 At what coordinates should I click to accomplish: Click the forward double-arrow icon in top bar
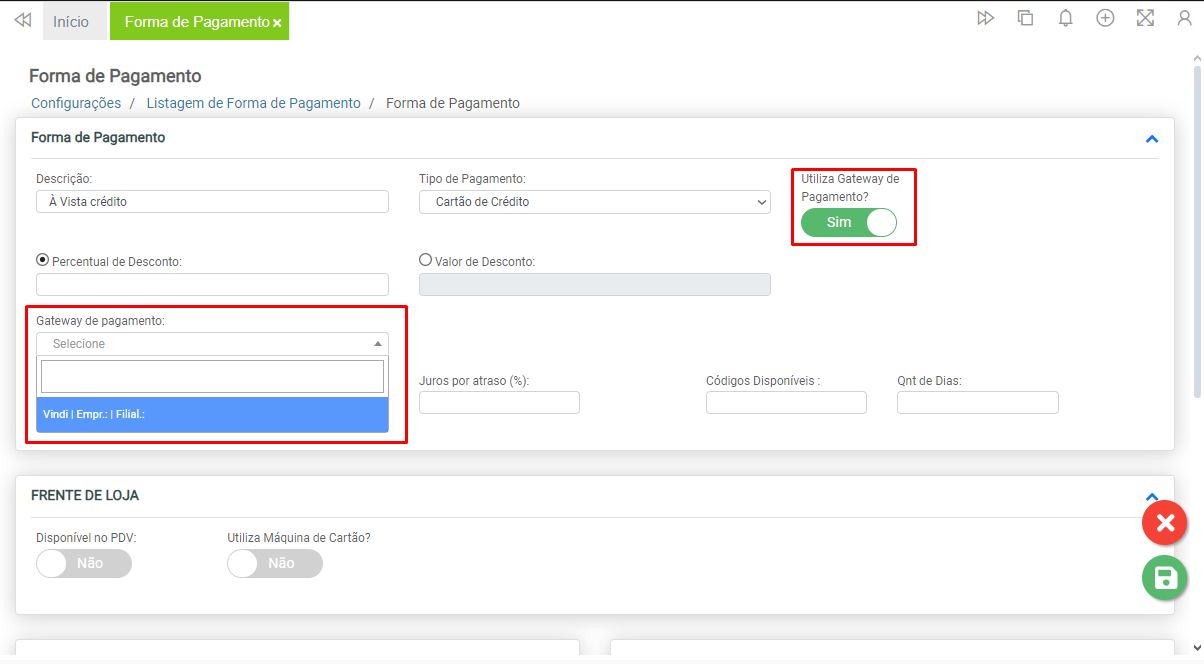985,18
